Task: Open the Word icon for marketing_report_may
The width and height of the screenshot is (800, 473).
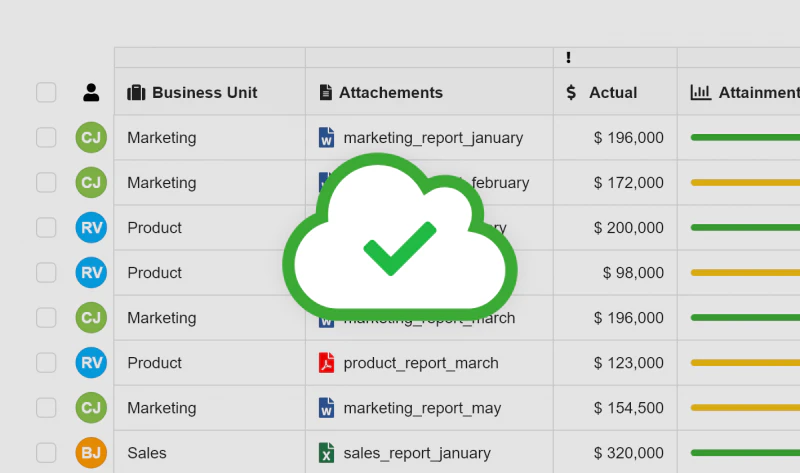Action: [x=327, y=408]
